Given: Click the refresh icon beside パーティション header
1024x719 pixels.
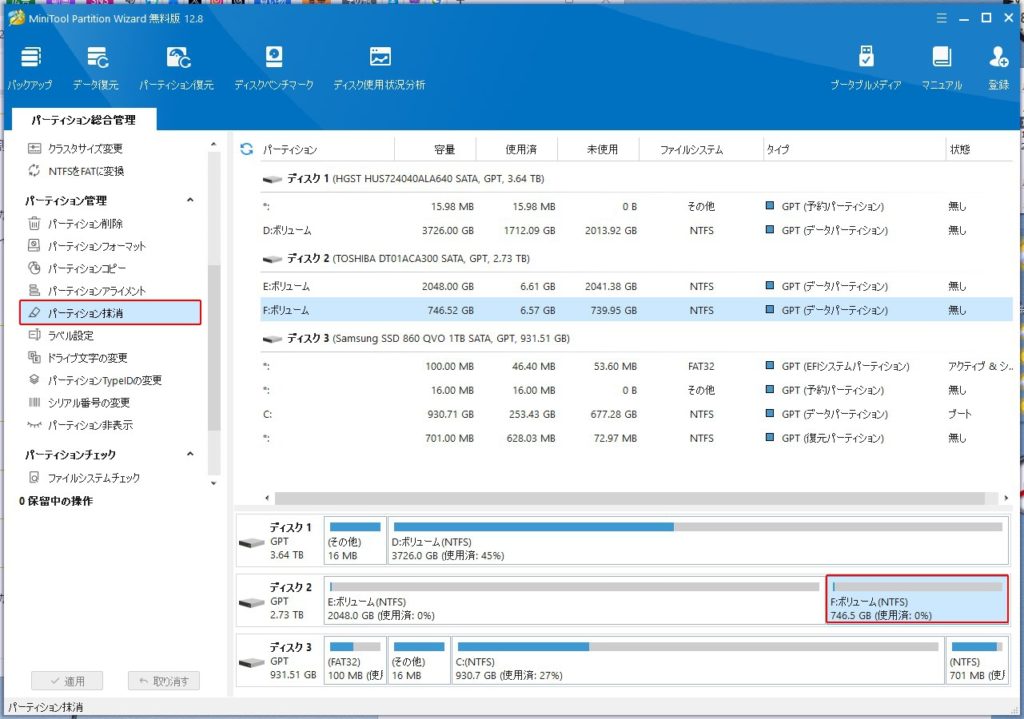Looking at the screenshot, I should tap(247, 150).
